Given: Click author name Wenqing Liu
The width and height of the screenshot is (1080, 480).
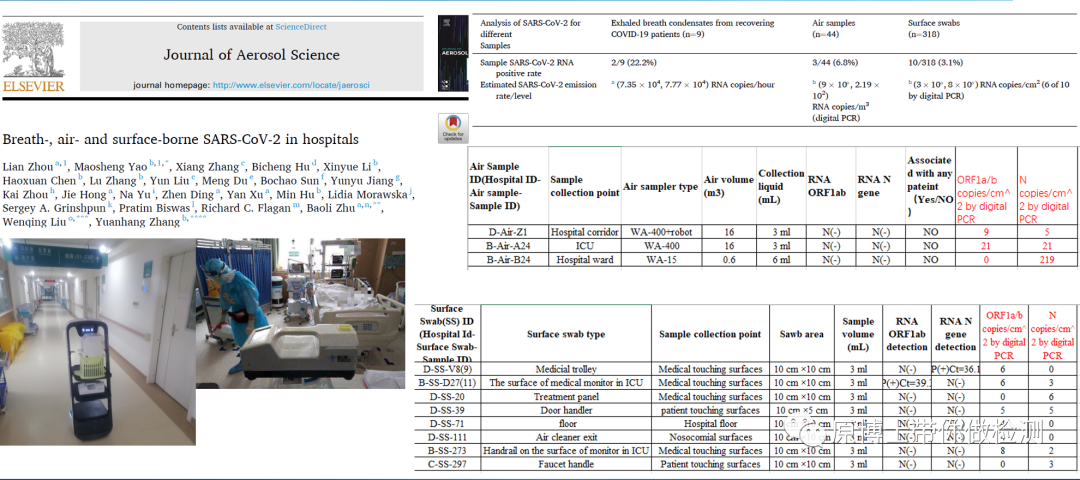Looking at the screenshot, I should (x=34, y=222).
